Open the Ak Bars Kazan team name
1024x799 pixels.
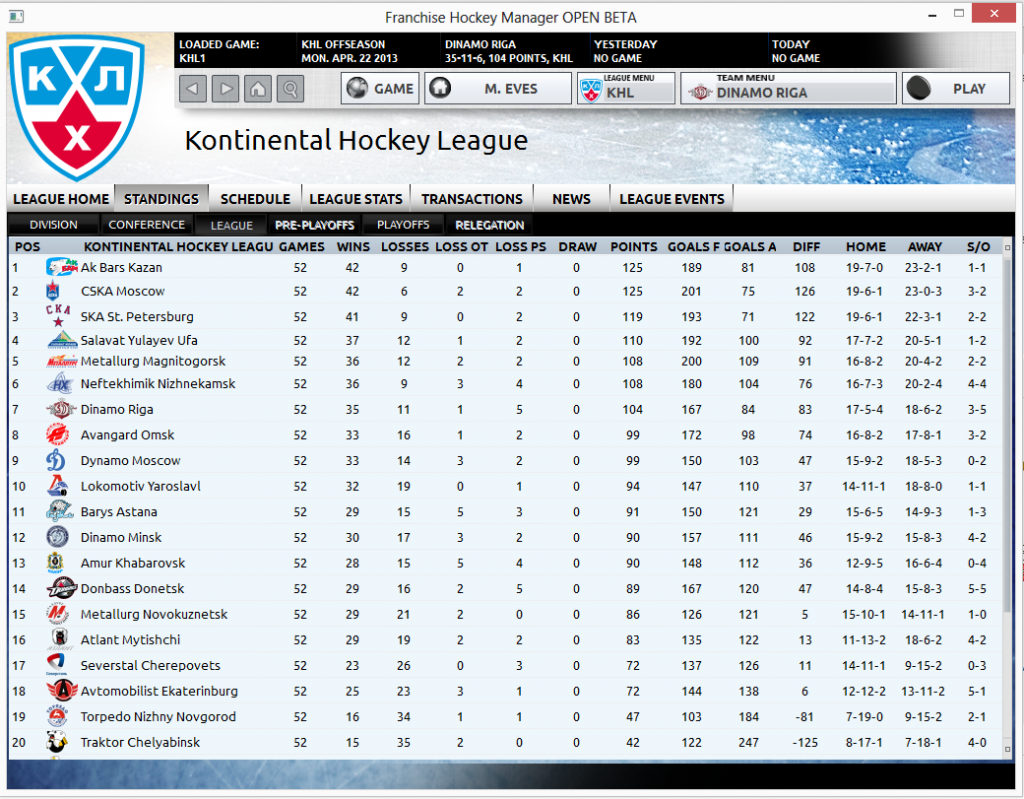pos(121,267)
